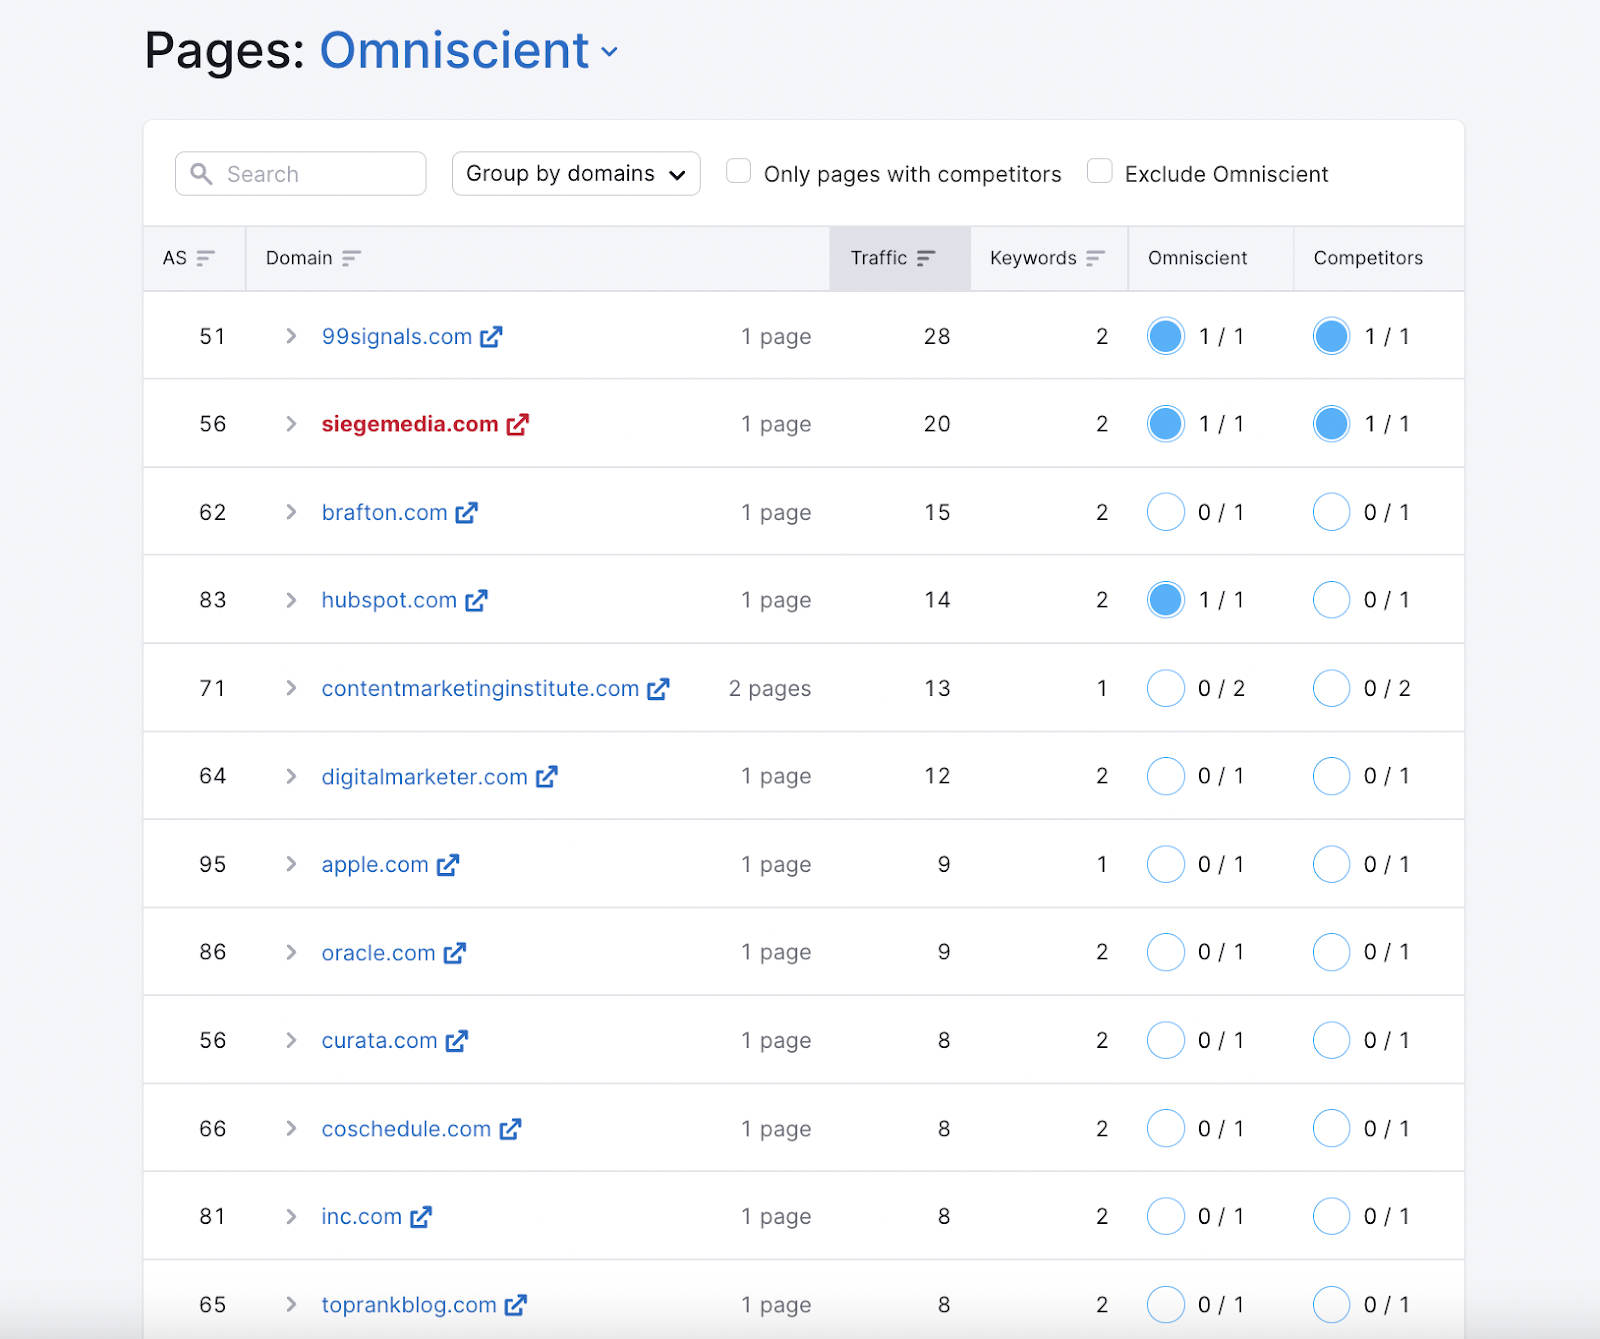Click the Competitors column header
1600x1339 pixels.
pos(1367,258)
